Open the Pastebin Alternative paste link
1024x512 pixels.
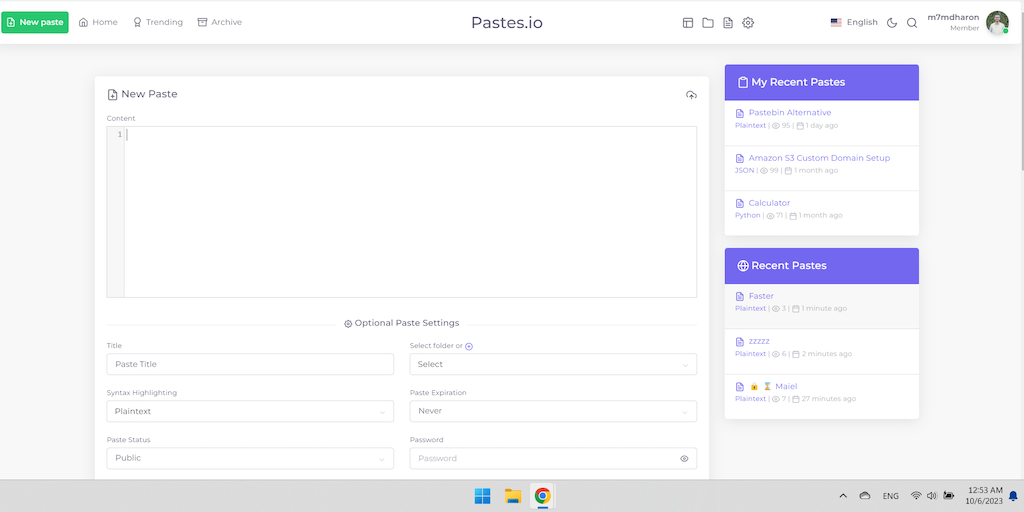[789, 113]
